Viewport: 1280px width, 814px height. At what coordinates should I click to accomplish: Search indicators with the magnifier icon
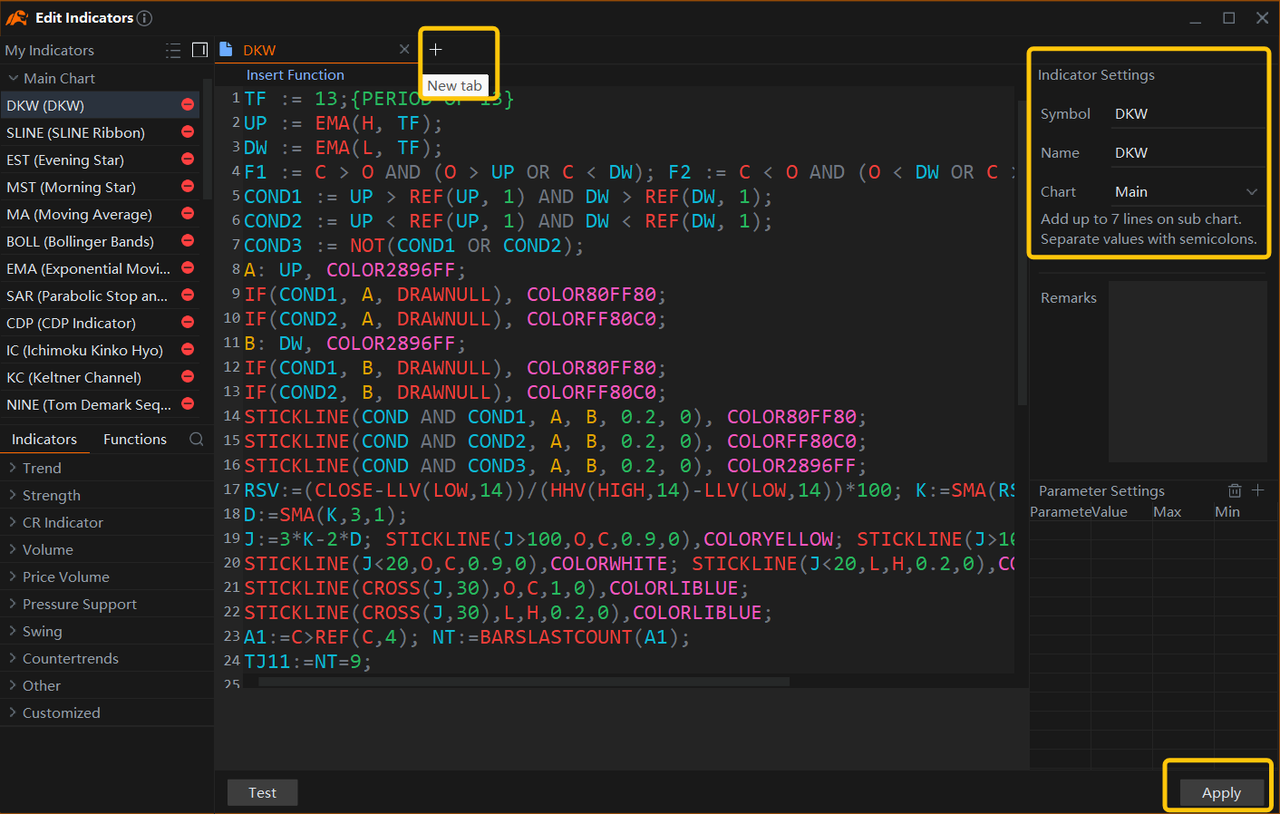click(x=196, y=439)
